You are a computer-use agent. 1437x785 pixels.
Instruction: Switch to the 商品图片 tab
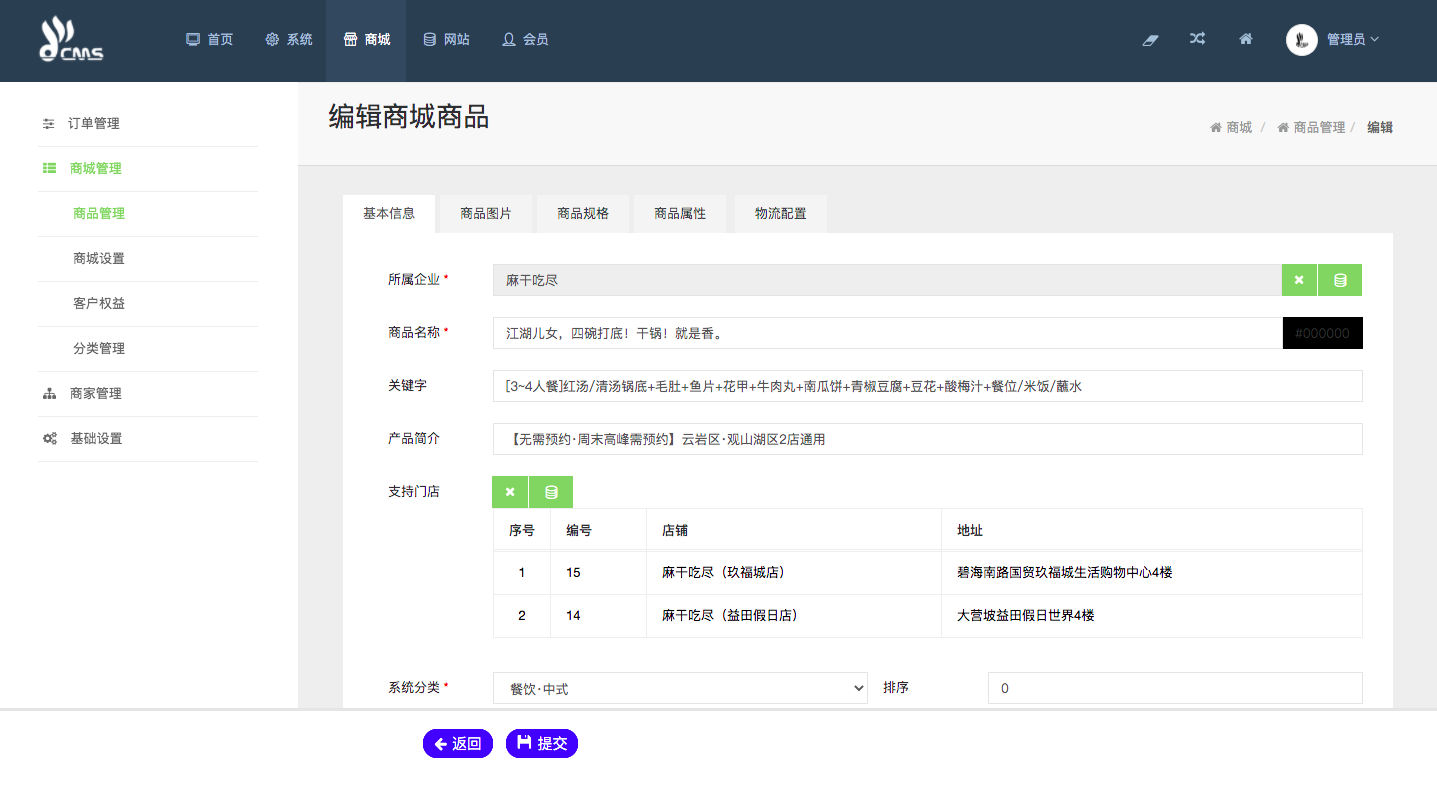coord(486,213)
